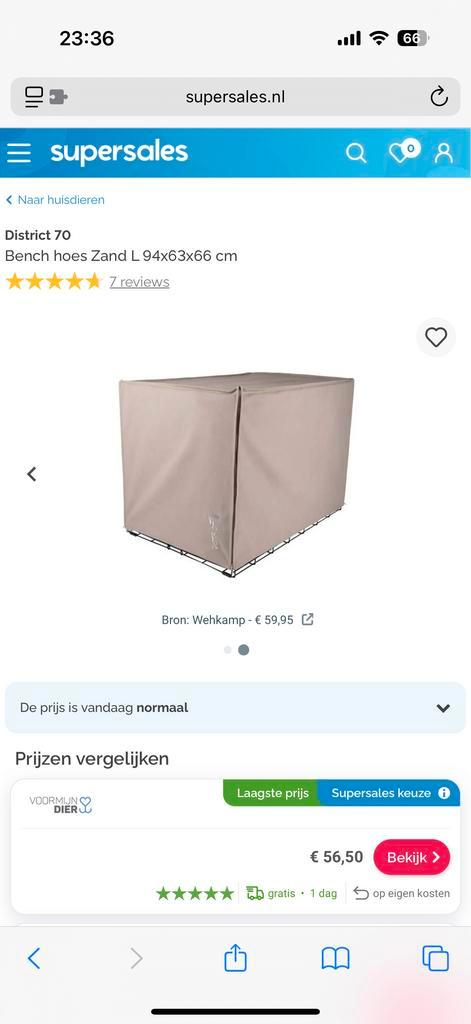The image size is (471, 1024).
Task: Open the user account icon
Action: point(444,153)
